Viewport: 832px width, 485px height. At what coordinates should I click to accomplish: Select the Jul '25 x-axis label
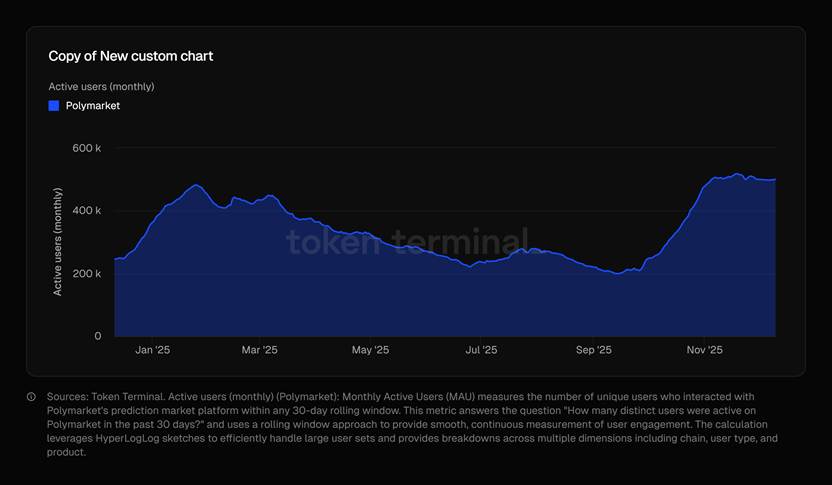point(481,350)
